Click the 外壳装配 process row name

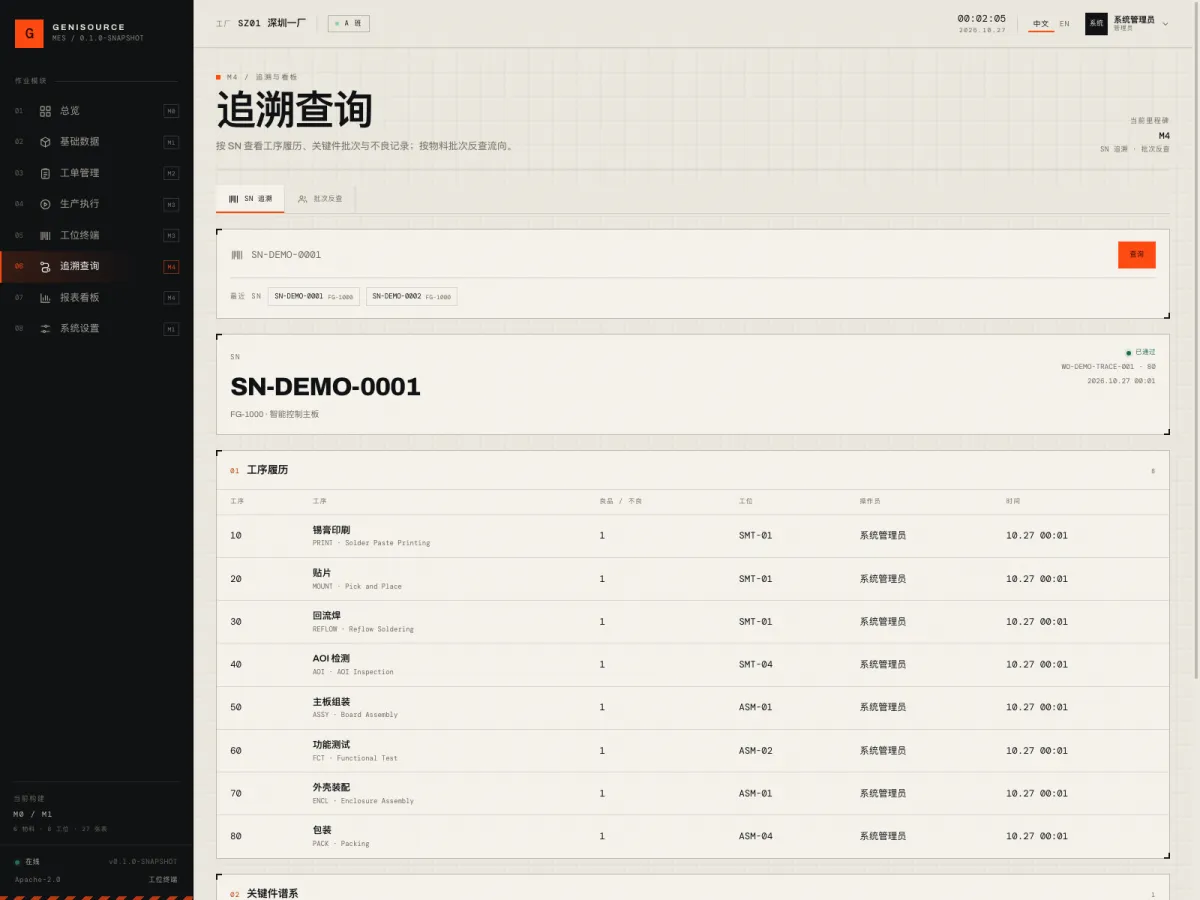click(x=331, y=788)
